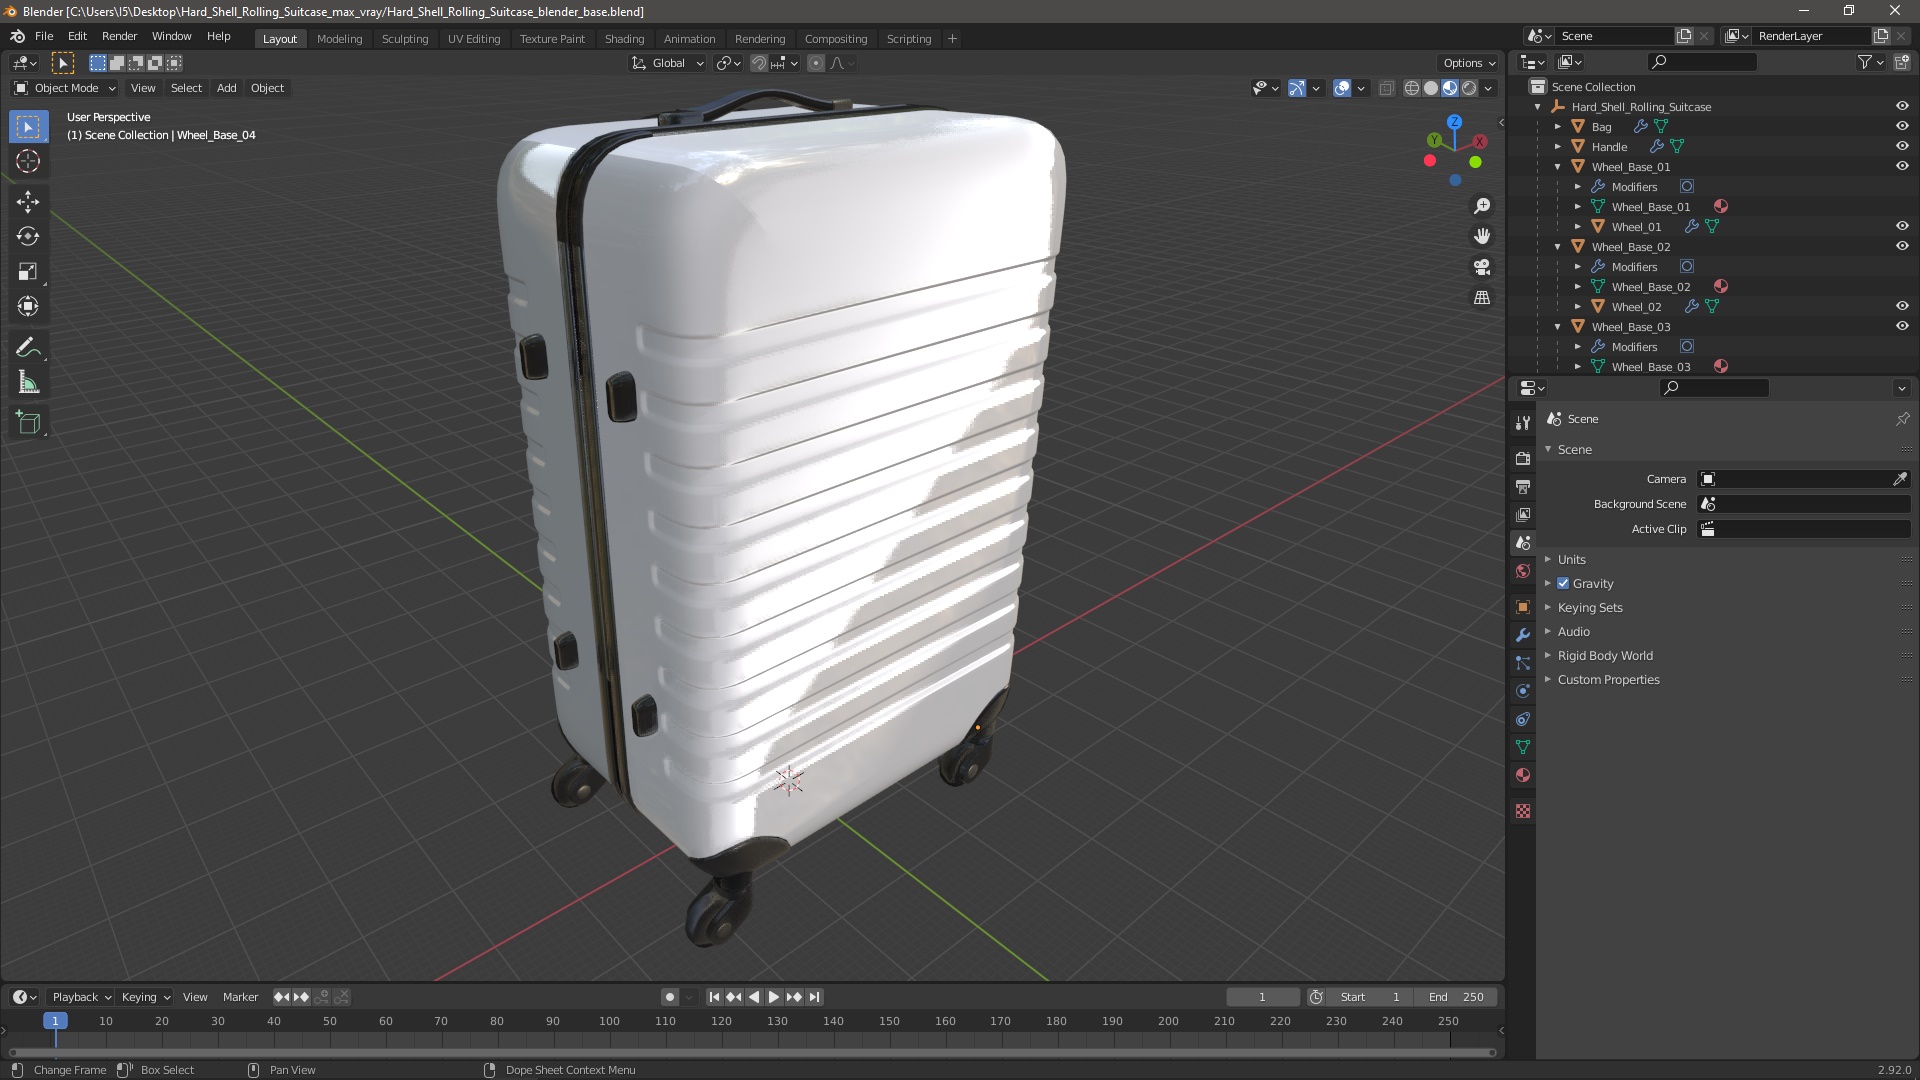This screenshot has height=1080, width=1920.
Task: Click the blue Z axis on navigation gizmo
Action: (1454, 122)
